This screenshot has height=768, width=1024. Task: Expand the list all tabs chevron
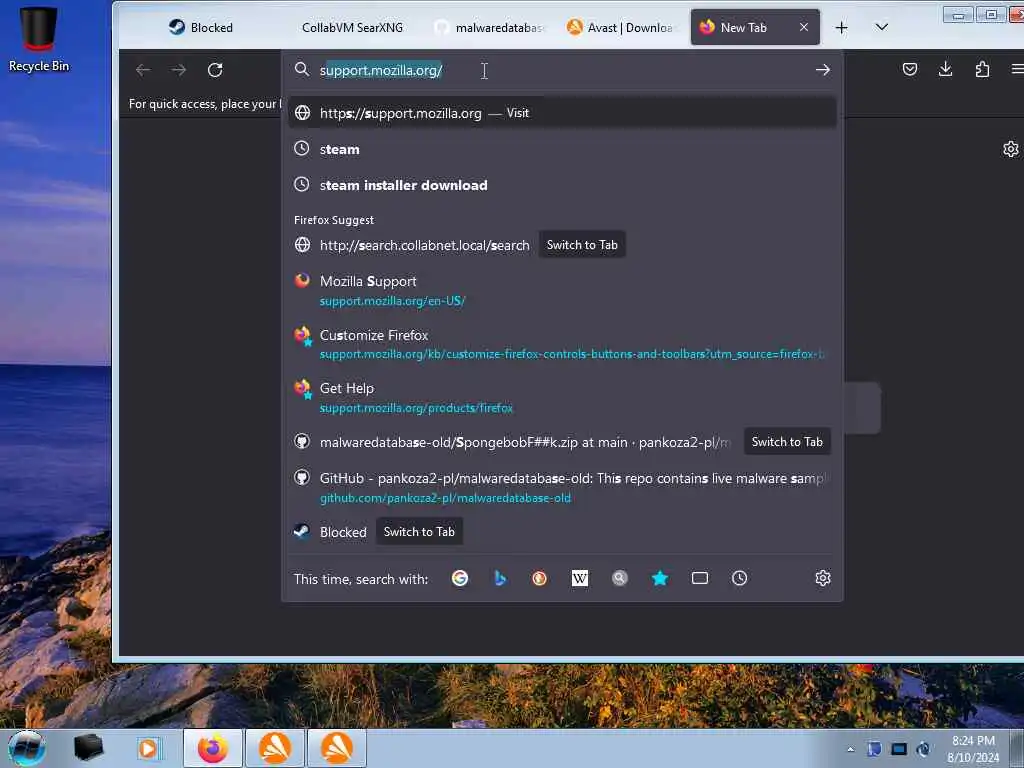(x=882, y=27)
